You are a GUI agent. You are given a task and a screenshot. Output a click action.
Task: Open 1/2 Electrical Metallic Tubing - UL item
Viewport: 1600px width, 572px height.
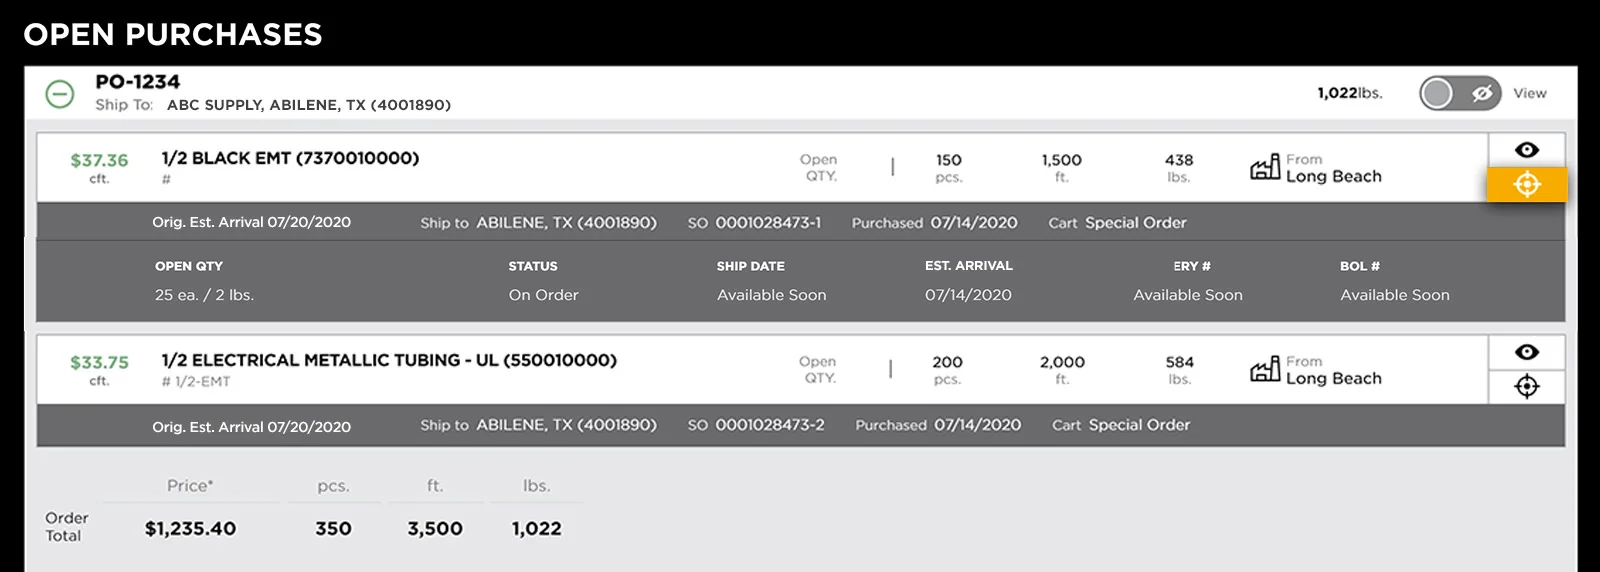click(389, 360)
